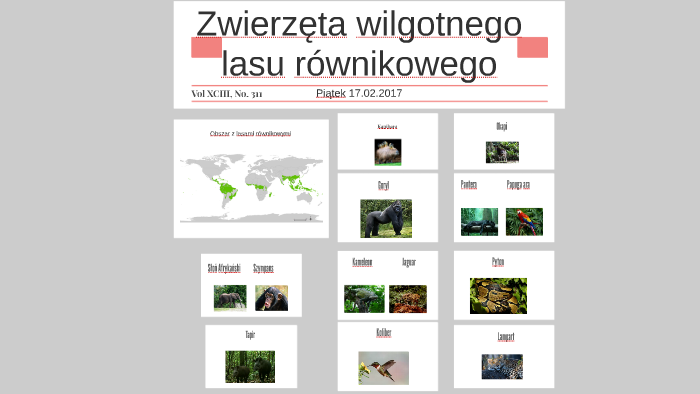Open the leopard photo
Viewport: 700px width, 394px height.
point(502,367)
